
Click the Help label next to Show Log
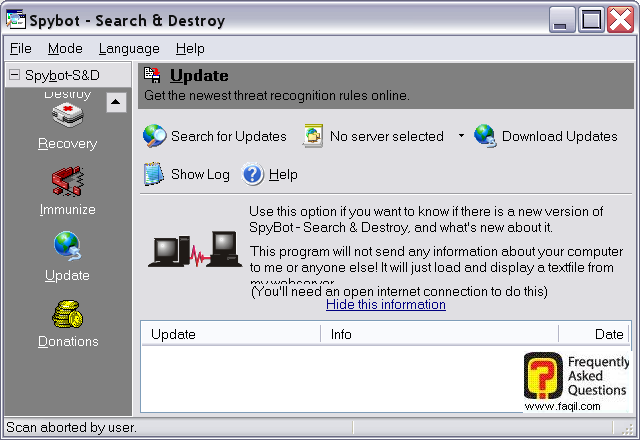[283, 174]
